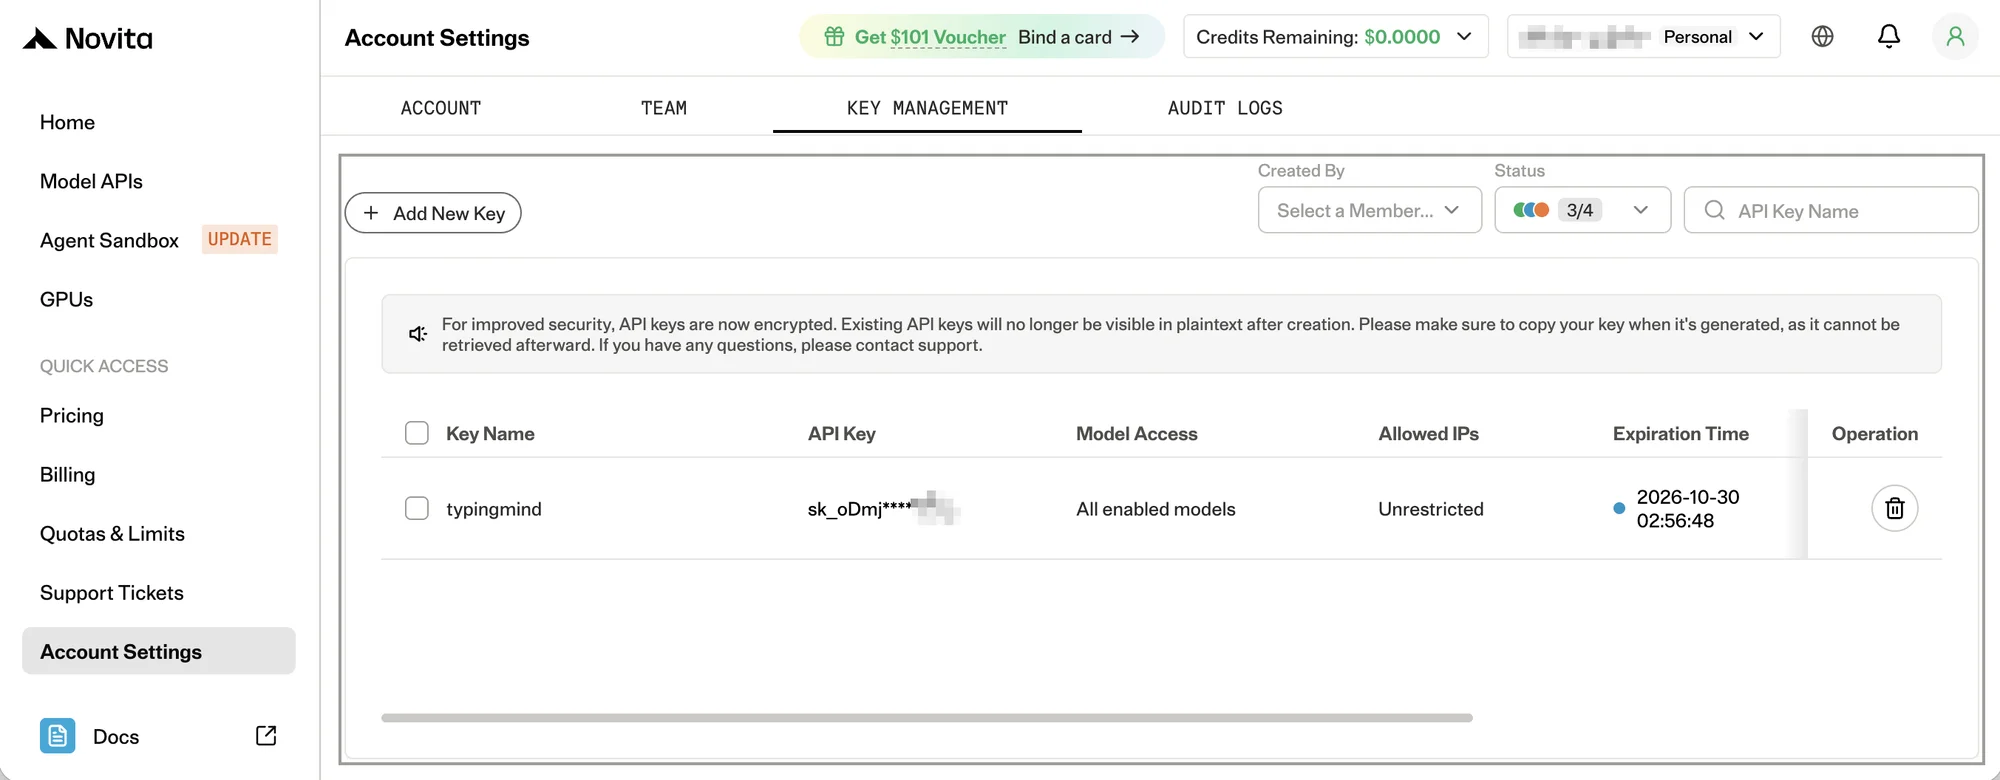Open the Personal workspace switcher
This screenshot has height=780, width=2000.
pos(1643,37)
